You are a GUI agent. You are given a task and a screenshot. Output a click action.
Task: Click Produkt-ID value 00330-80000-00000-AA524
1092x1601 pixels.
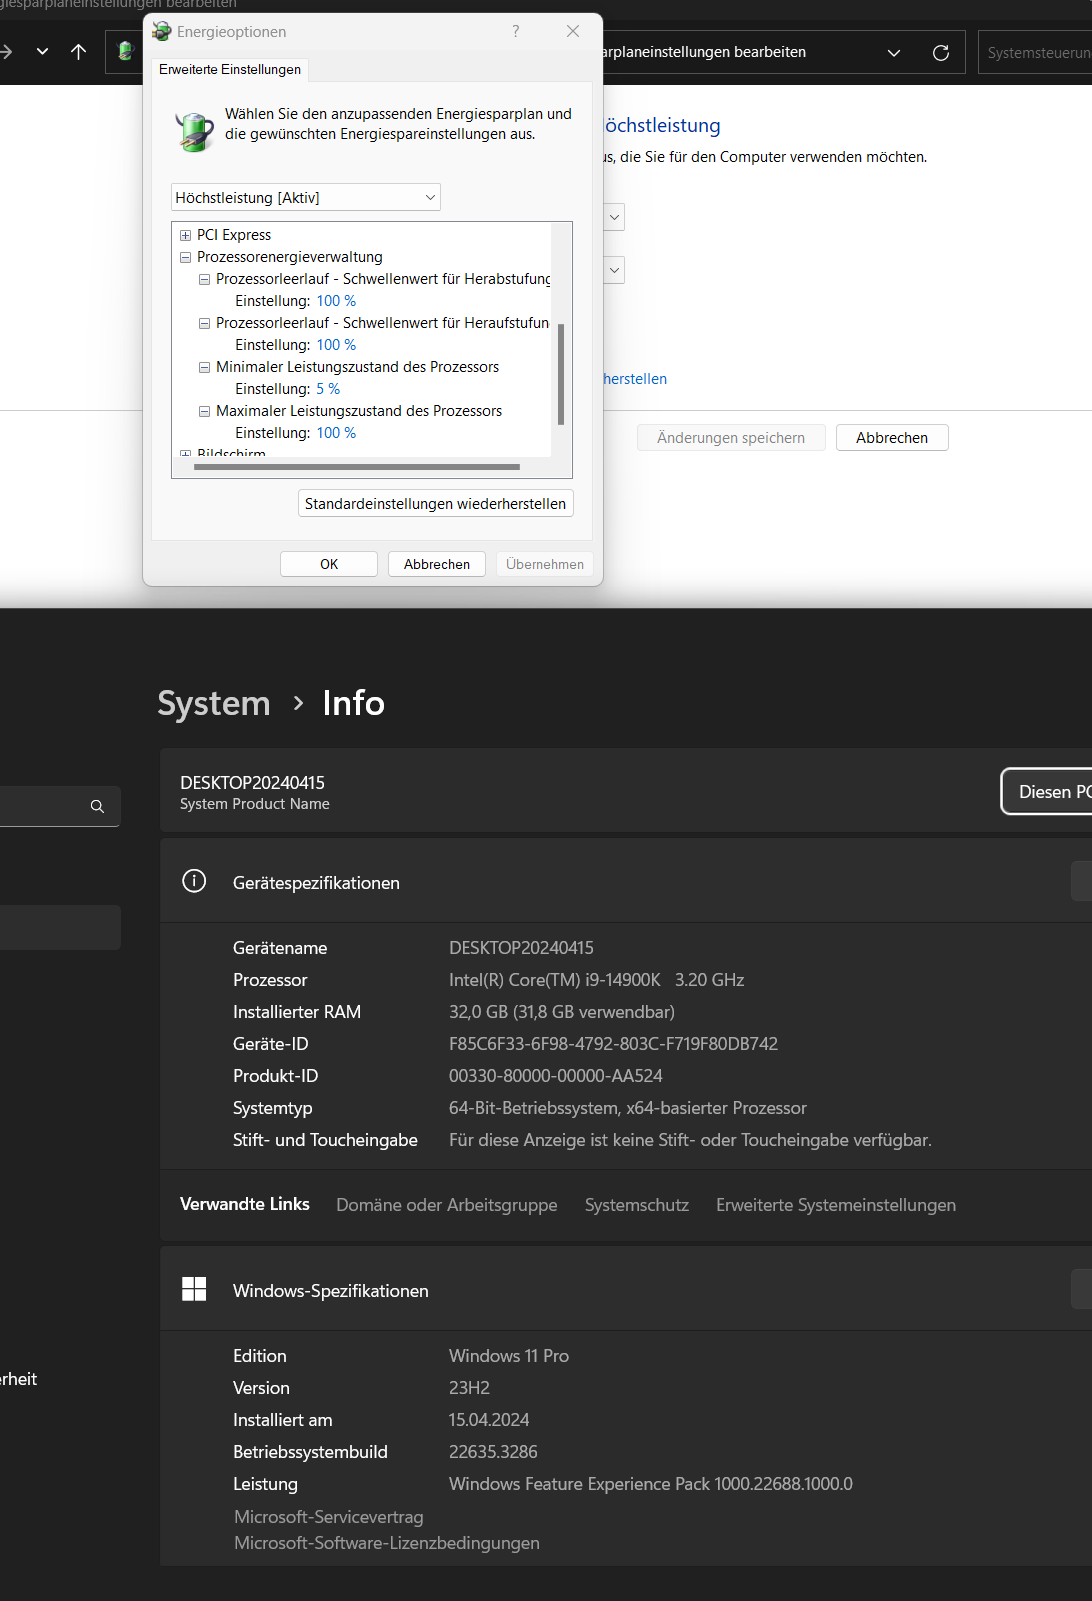(556, 1076)
